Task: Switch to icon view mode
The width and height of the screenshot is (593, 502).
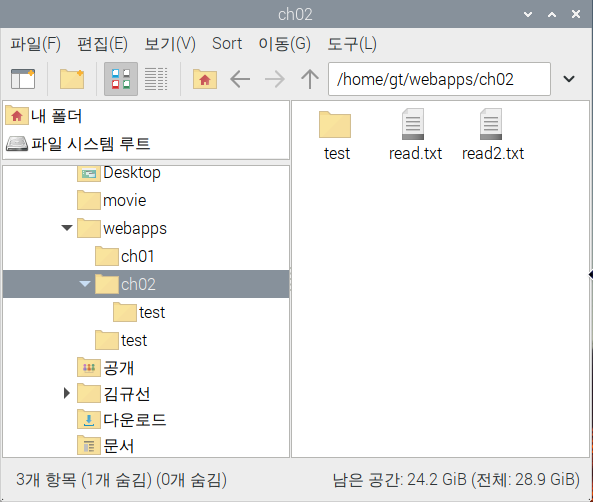Action: (x=121, y=79)
